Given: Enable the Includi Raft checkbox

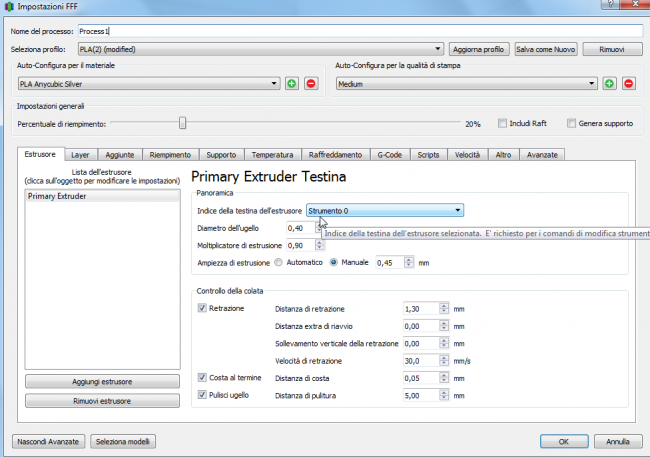Looking at the screenshot, I should point(504,124).
